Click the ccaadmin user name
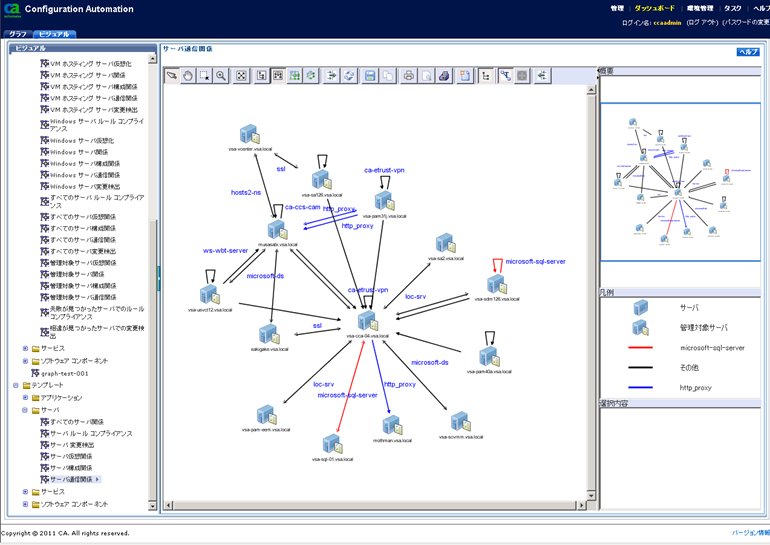 click(667, 23)
